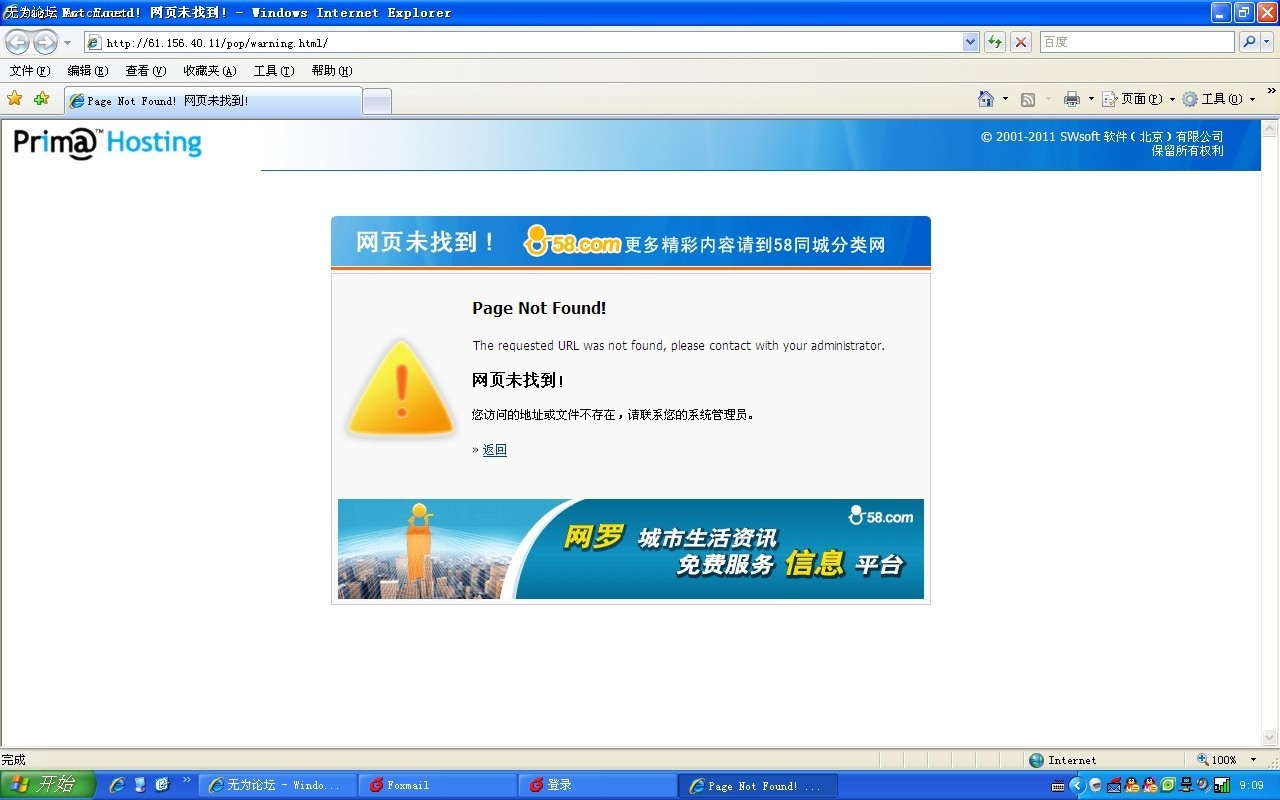
Task: Click the Page Not Found! heading
Action: (x=539, y=308)
